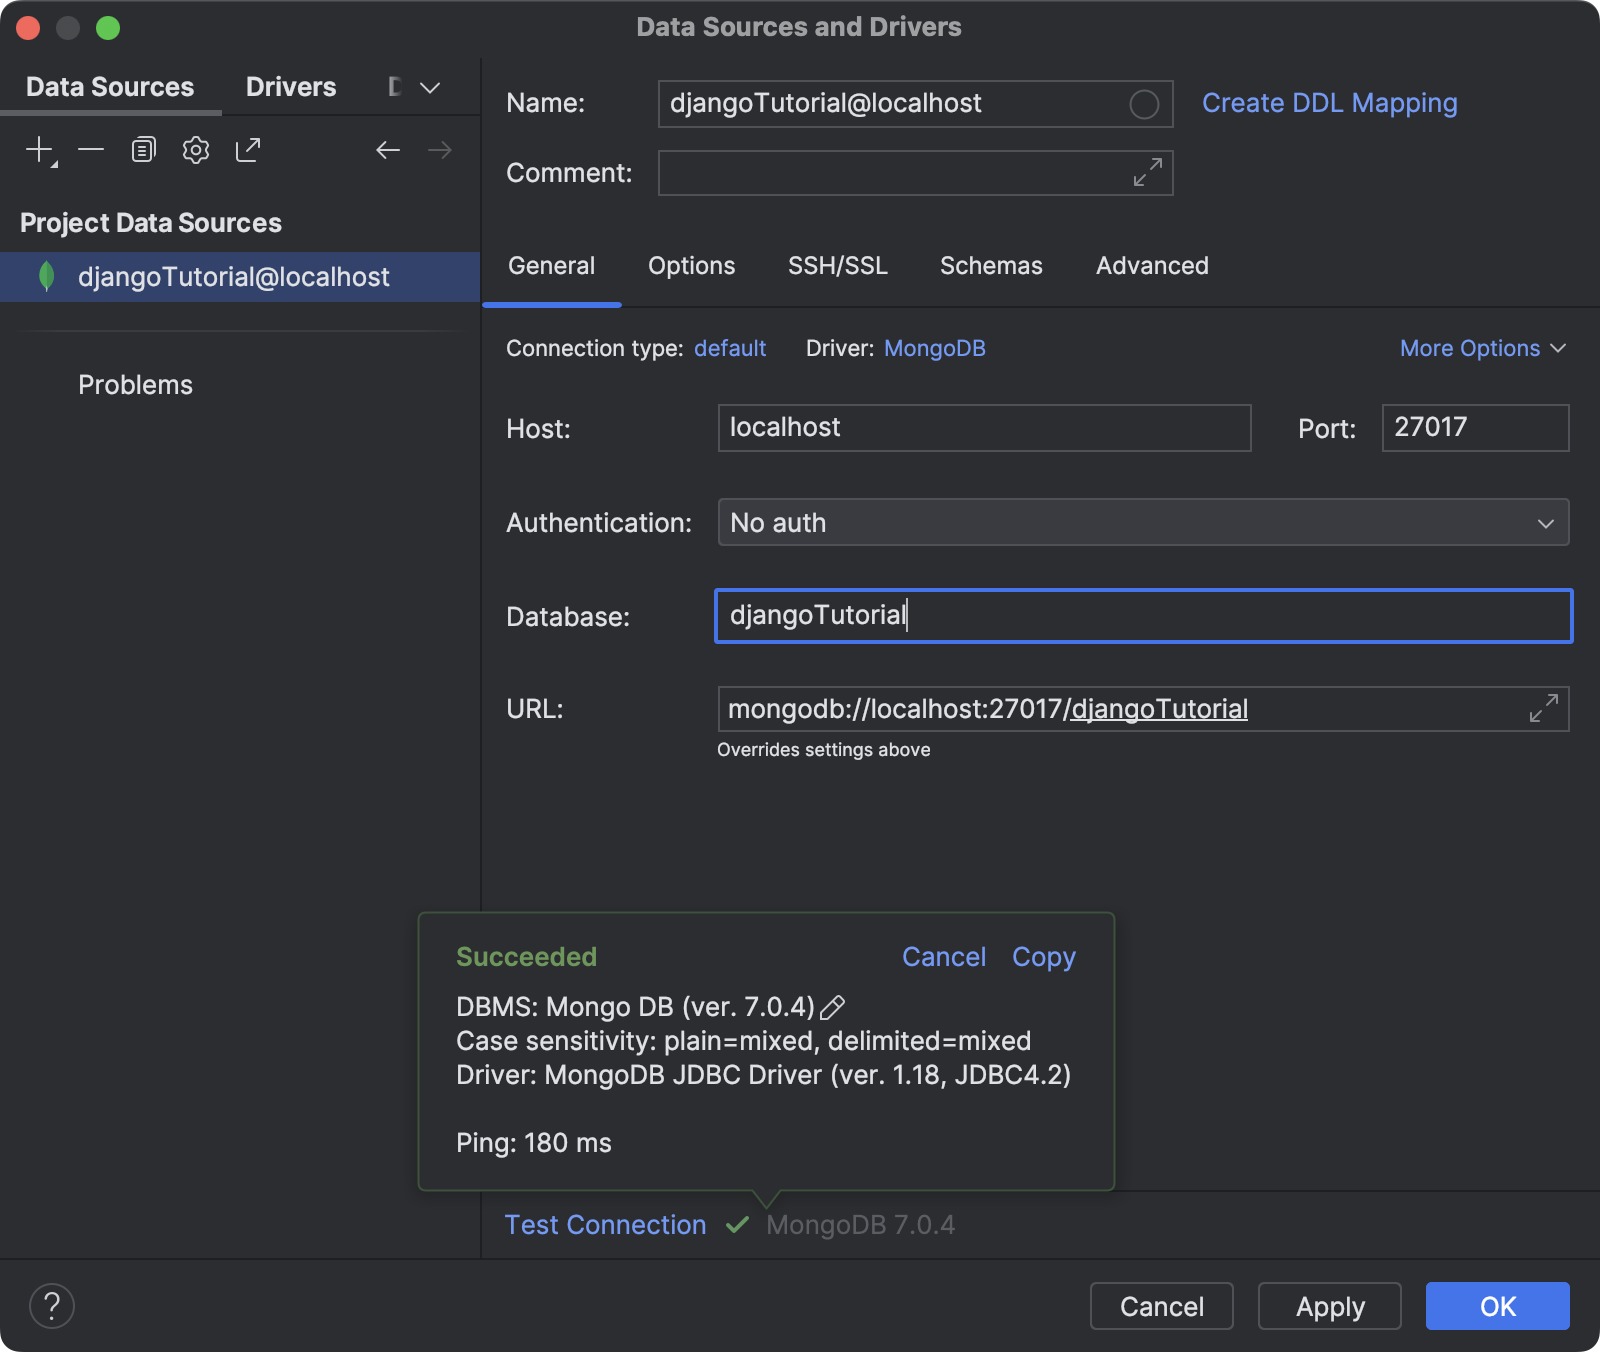Switch to Drivers tab

click(291, 87)
